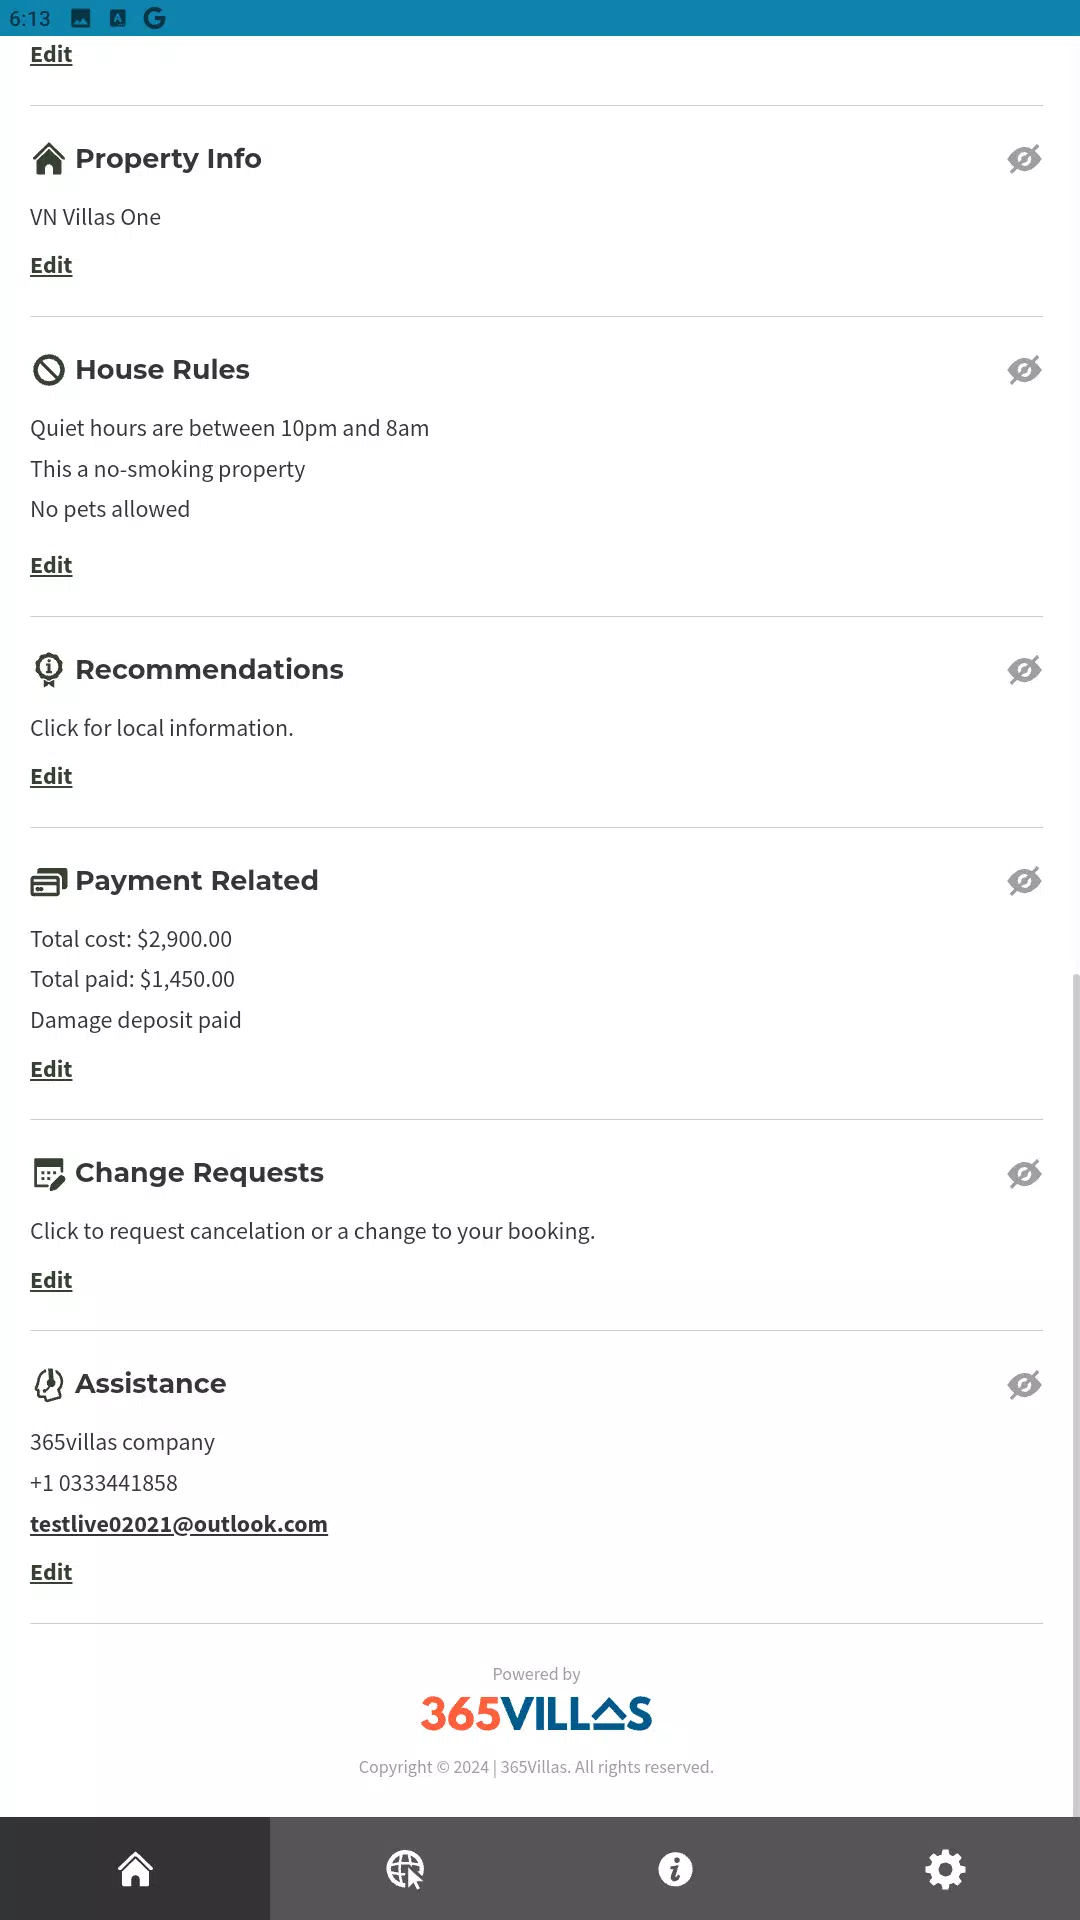Click the 365Villas logo in footer
Image resolution: width=1080 pixels, height=1920 pixels.
(x=536, y=1713)
